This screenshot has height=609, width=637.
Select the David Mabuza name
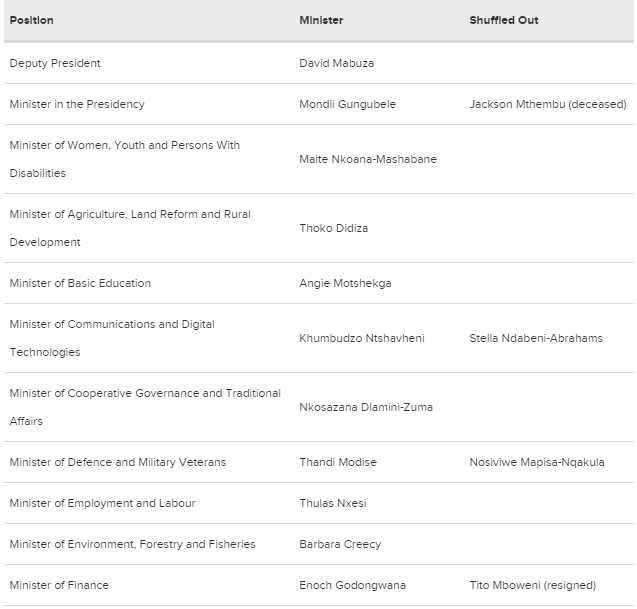(336, 63)
